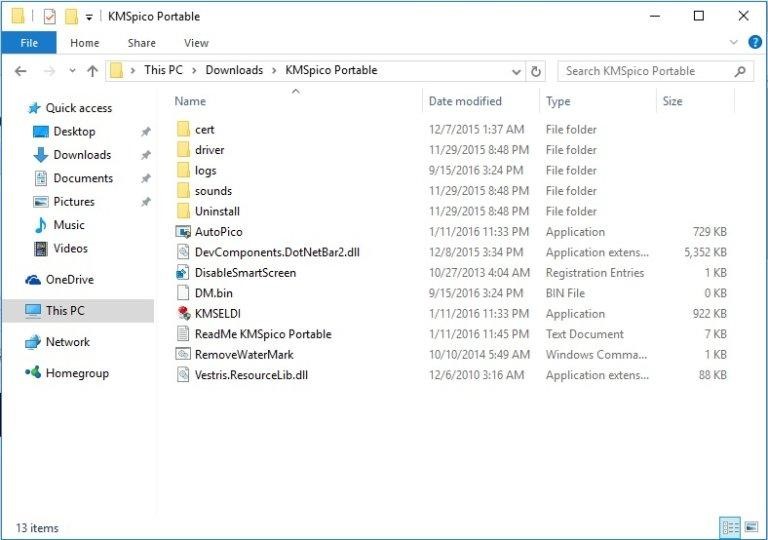Click the New folder icon in quick access toolbar

tap(71, 17)
